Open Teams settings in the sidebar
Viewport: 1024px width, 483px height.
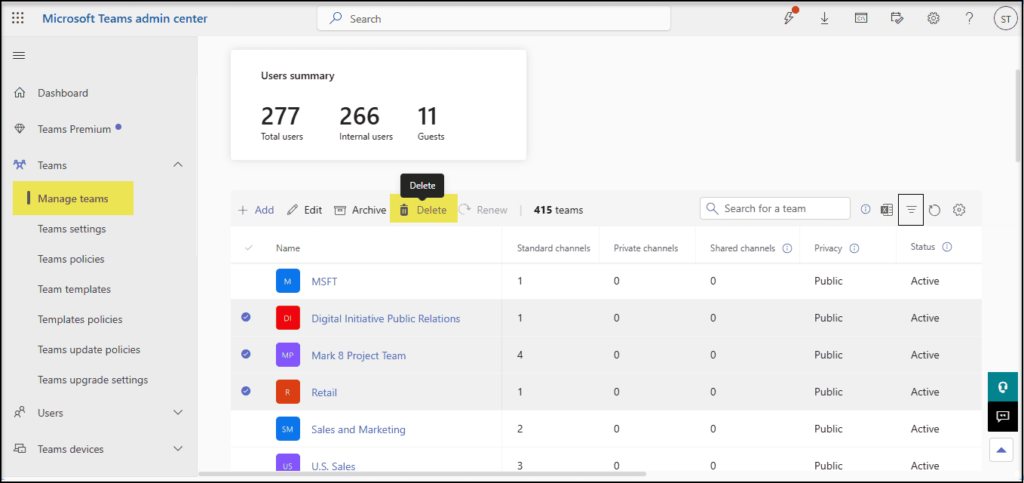pyautogui.click(x=72, y=229)
